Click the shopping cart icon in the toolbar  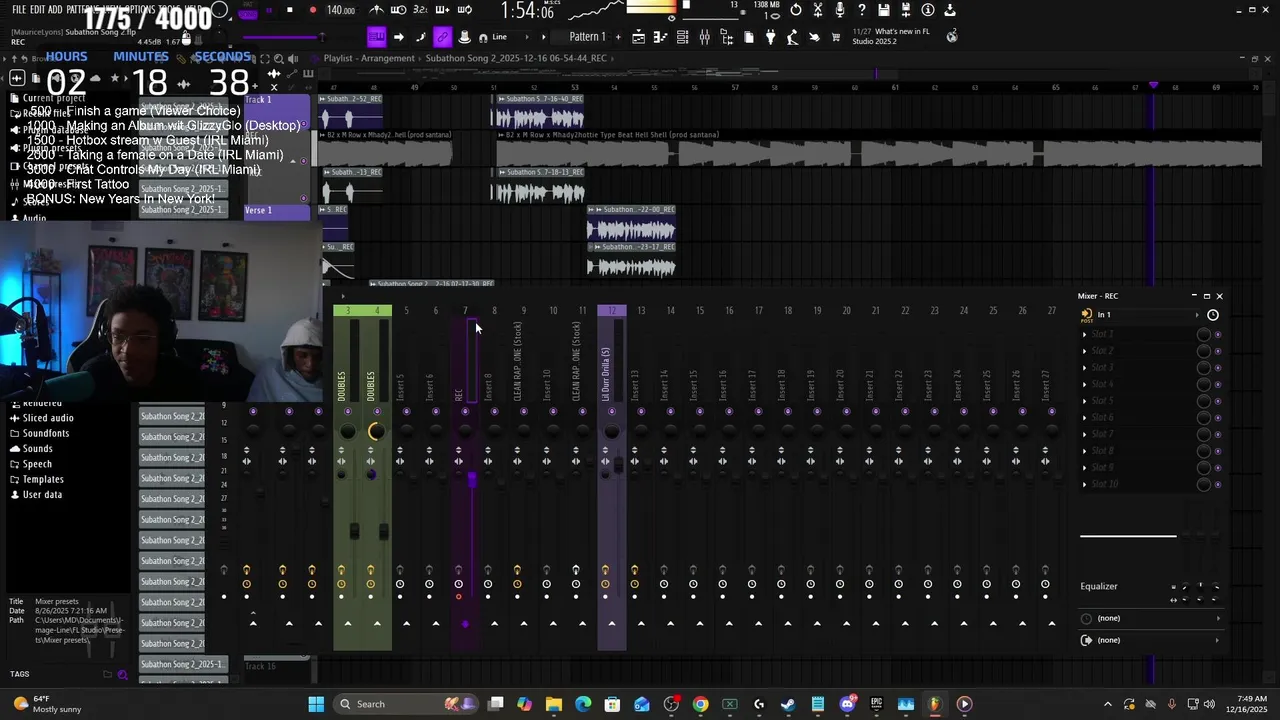click(x=836, y=37)
